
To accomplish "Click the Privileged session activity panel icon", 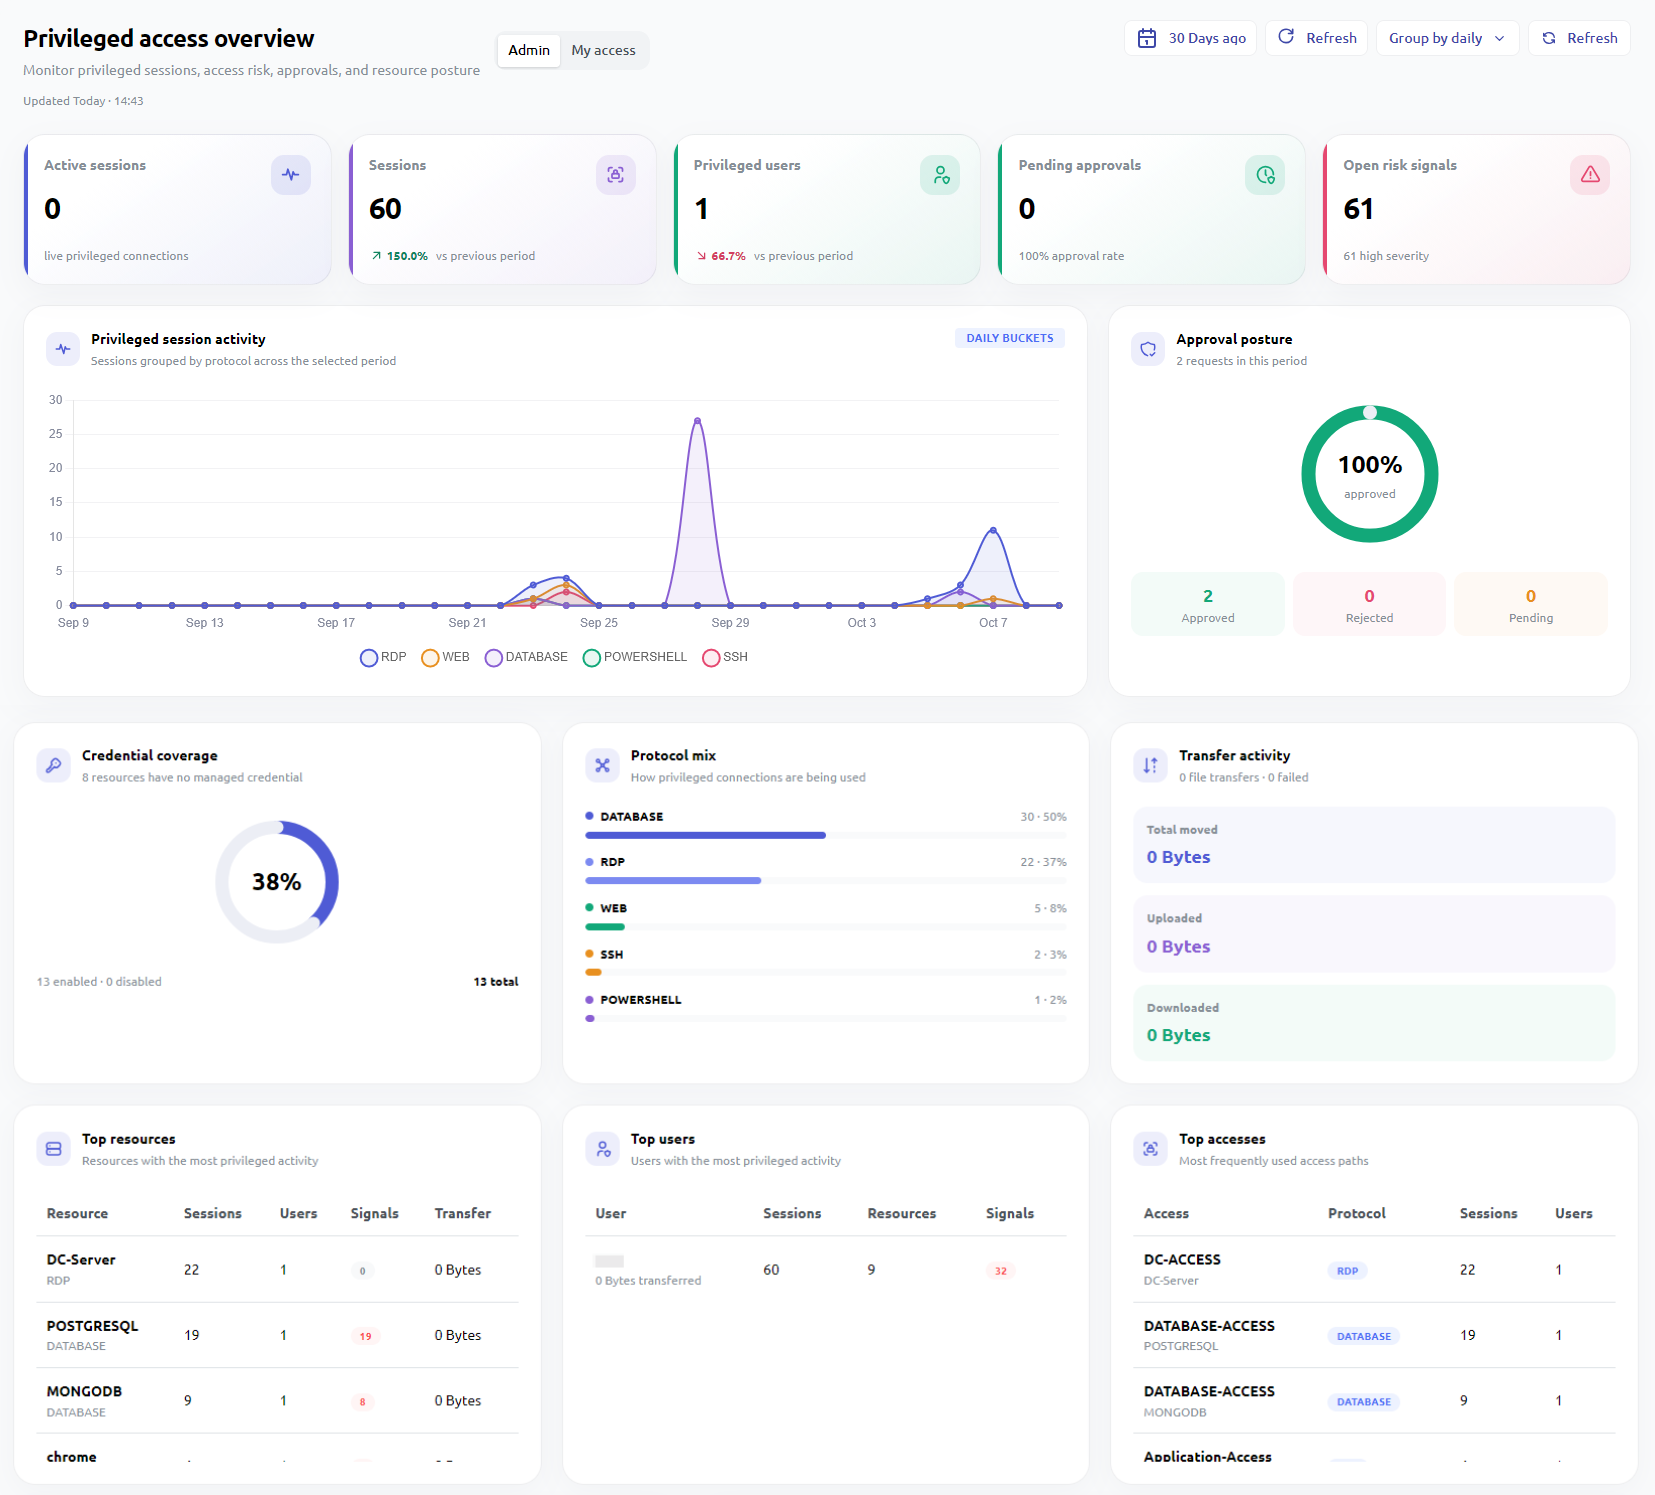I will pos(63,349).
